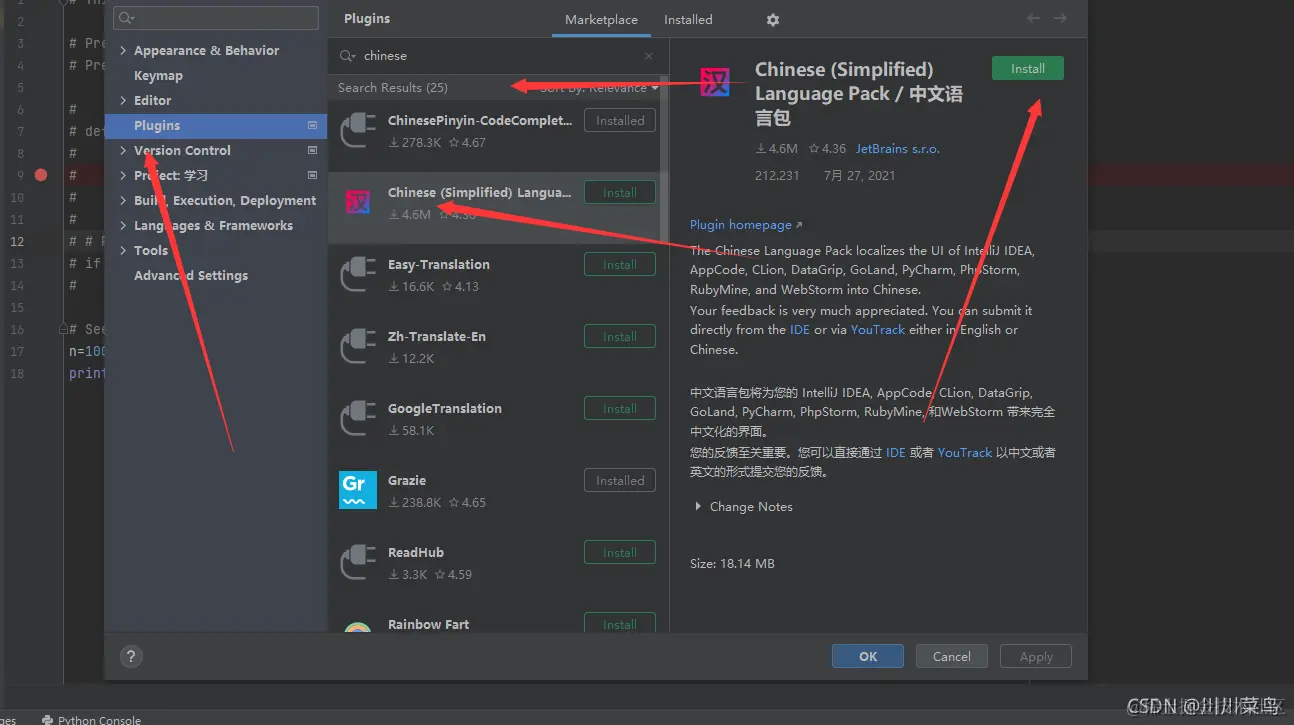Expand Languages & Frameworks node
Image resolution: width=1294 pixels, height=725 pixels.
[x=123, y=225]
